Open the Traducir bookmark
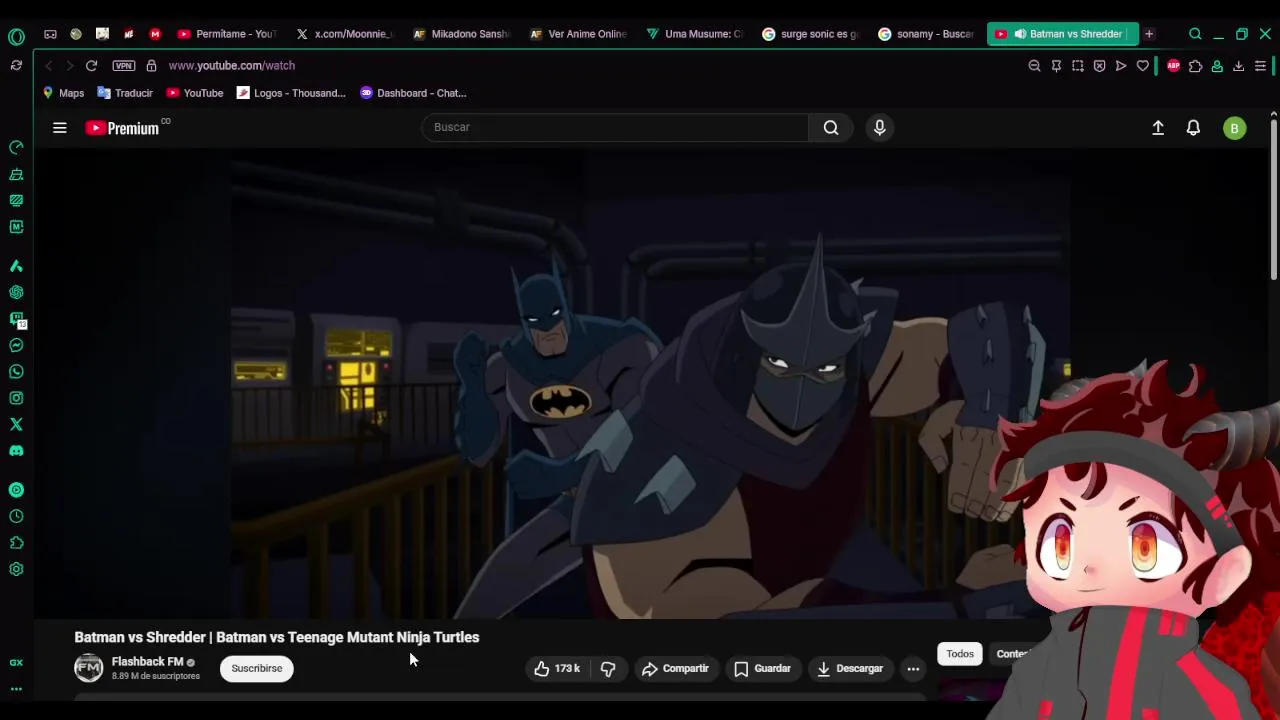Image resolution: width=1280 pixels, height=720 pixels. [125, 93]
